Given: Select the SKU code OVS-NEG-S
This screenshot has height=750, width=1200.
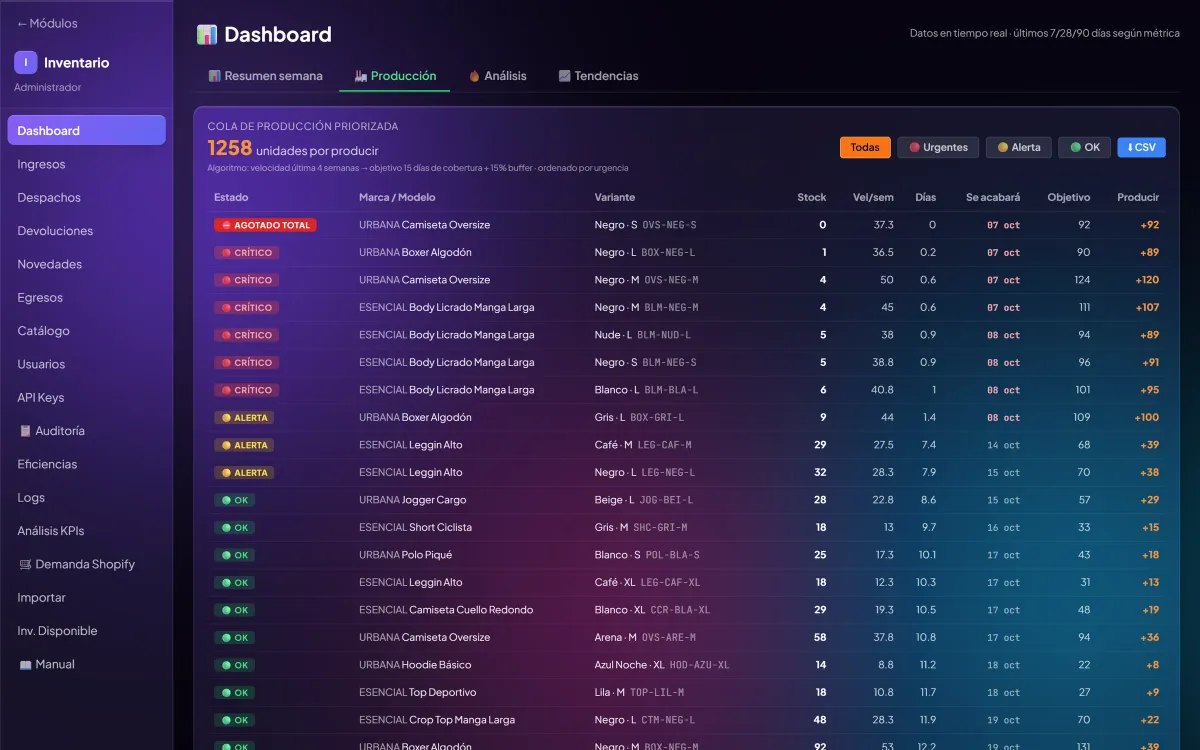Looking at the screenshot, I should 669,225.
